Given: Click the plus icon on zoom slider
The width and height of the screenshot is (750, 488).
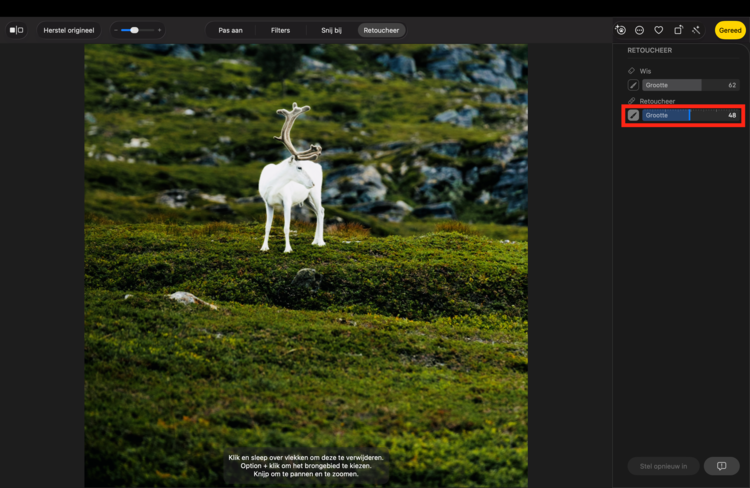Looking at the screenshot, I should coord(159,30).
